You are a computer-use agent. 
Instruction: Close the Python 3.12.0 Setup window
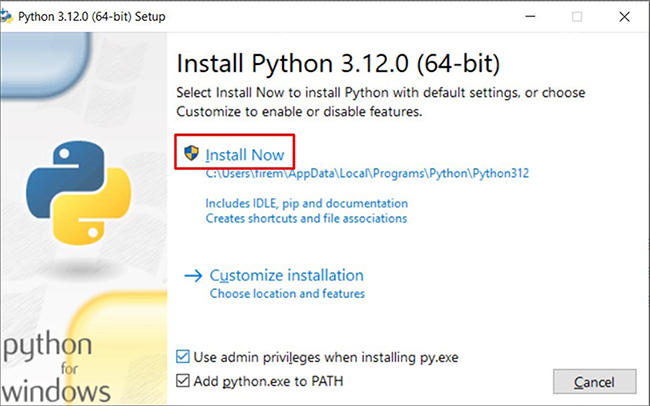pyautogui.click(x=624, y=17)
